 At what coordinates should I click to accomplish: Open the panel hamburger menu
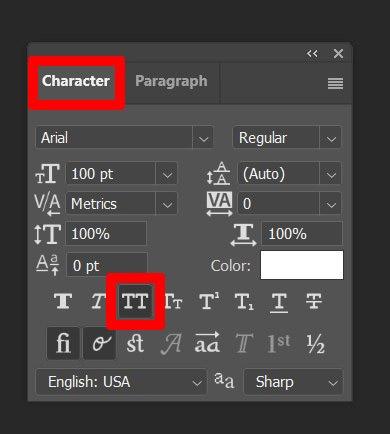pos(335,83)
